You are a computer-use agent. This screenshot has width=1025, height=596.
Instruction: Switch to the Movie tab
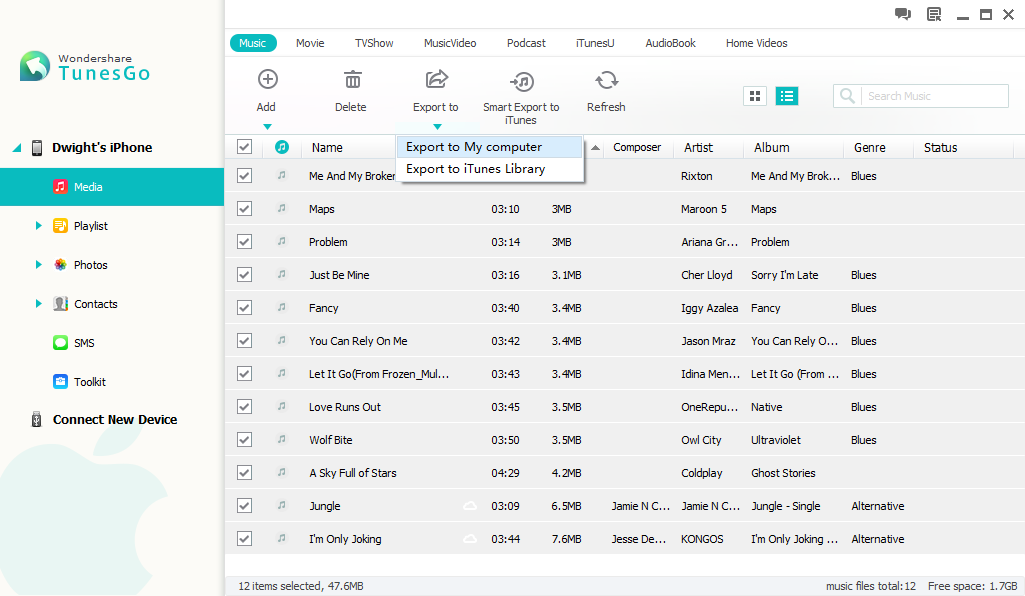click(x=310, y=43)
